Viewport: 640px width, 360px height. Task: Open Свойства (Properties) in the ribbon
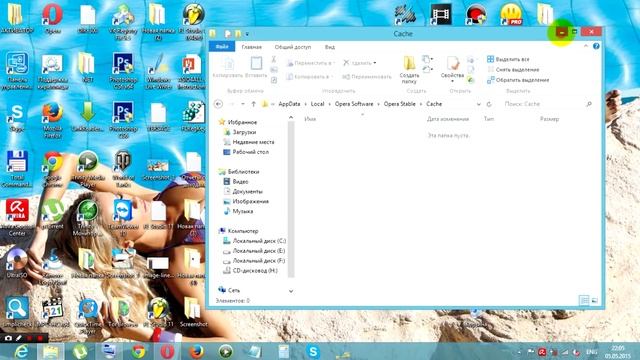coord(453,64)
